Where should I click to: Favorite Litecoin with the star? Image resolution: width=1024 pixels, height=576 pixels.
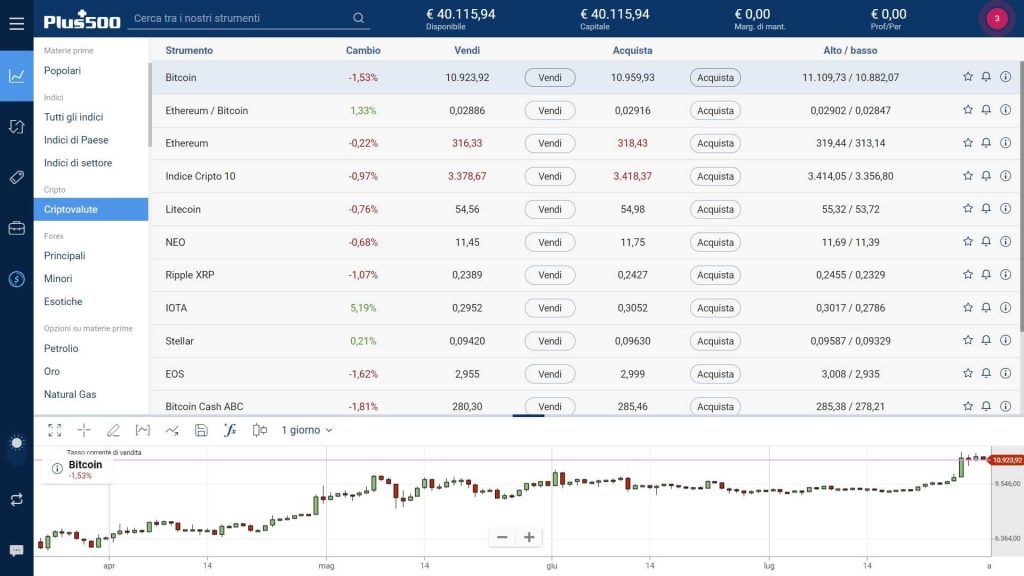point(968,208)
